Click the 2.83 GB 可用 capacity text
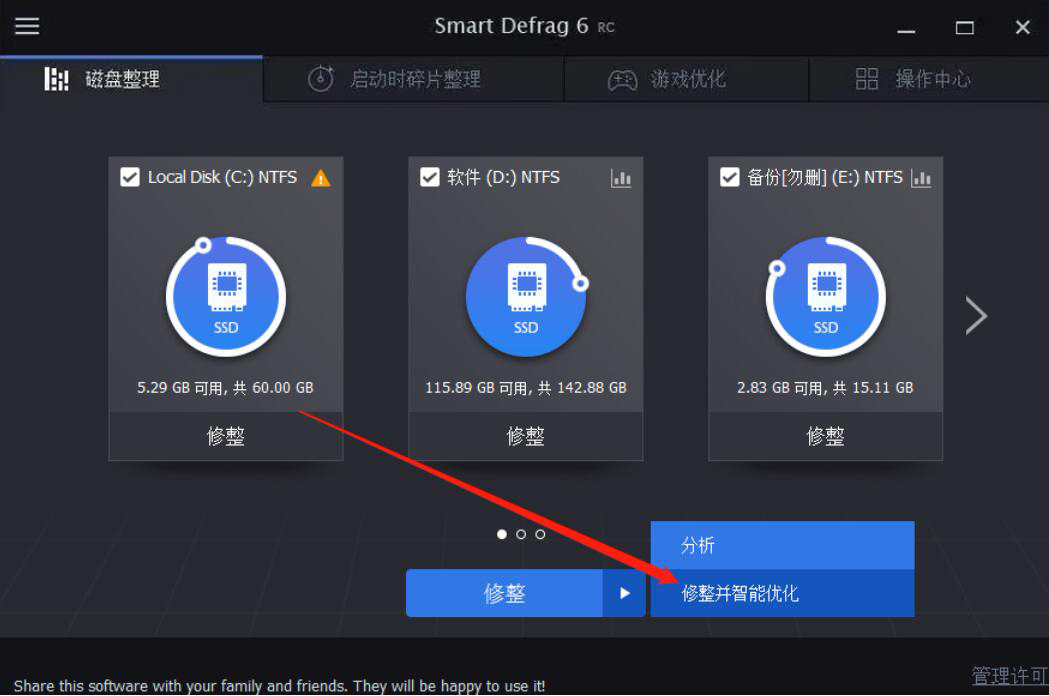This screenshot has height=696, width=1049. click(825, 387)
